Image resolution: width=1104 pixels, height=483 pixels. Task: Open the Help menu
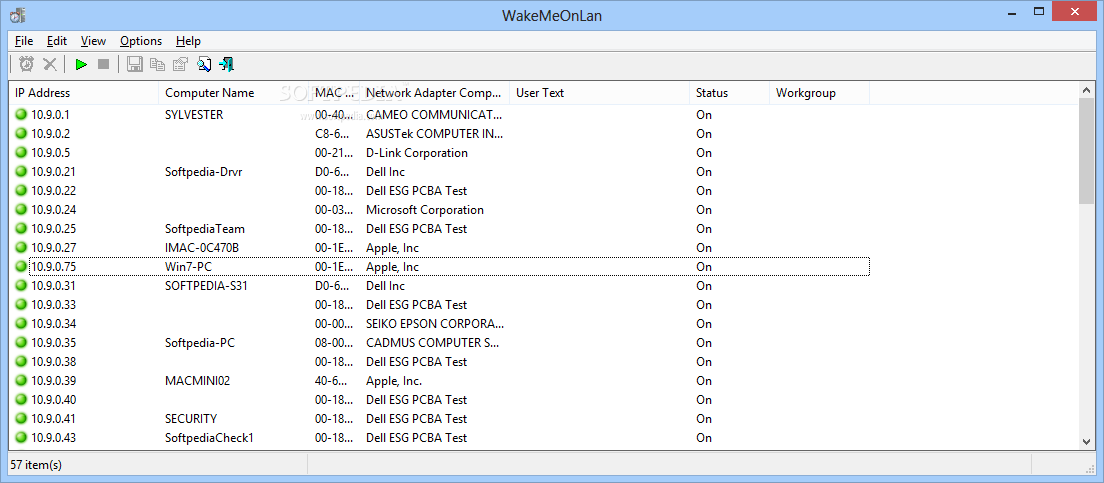188,41
